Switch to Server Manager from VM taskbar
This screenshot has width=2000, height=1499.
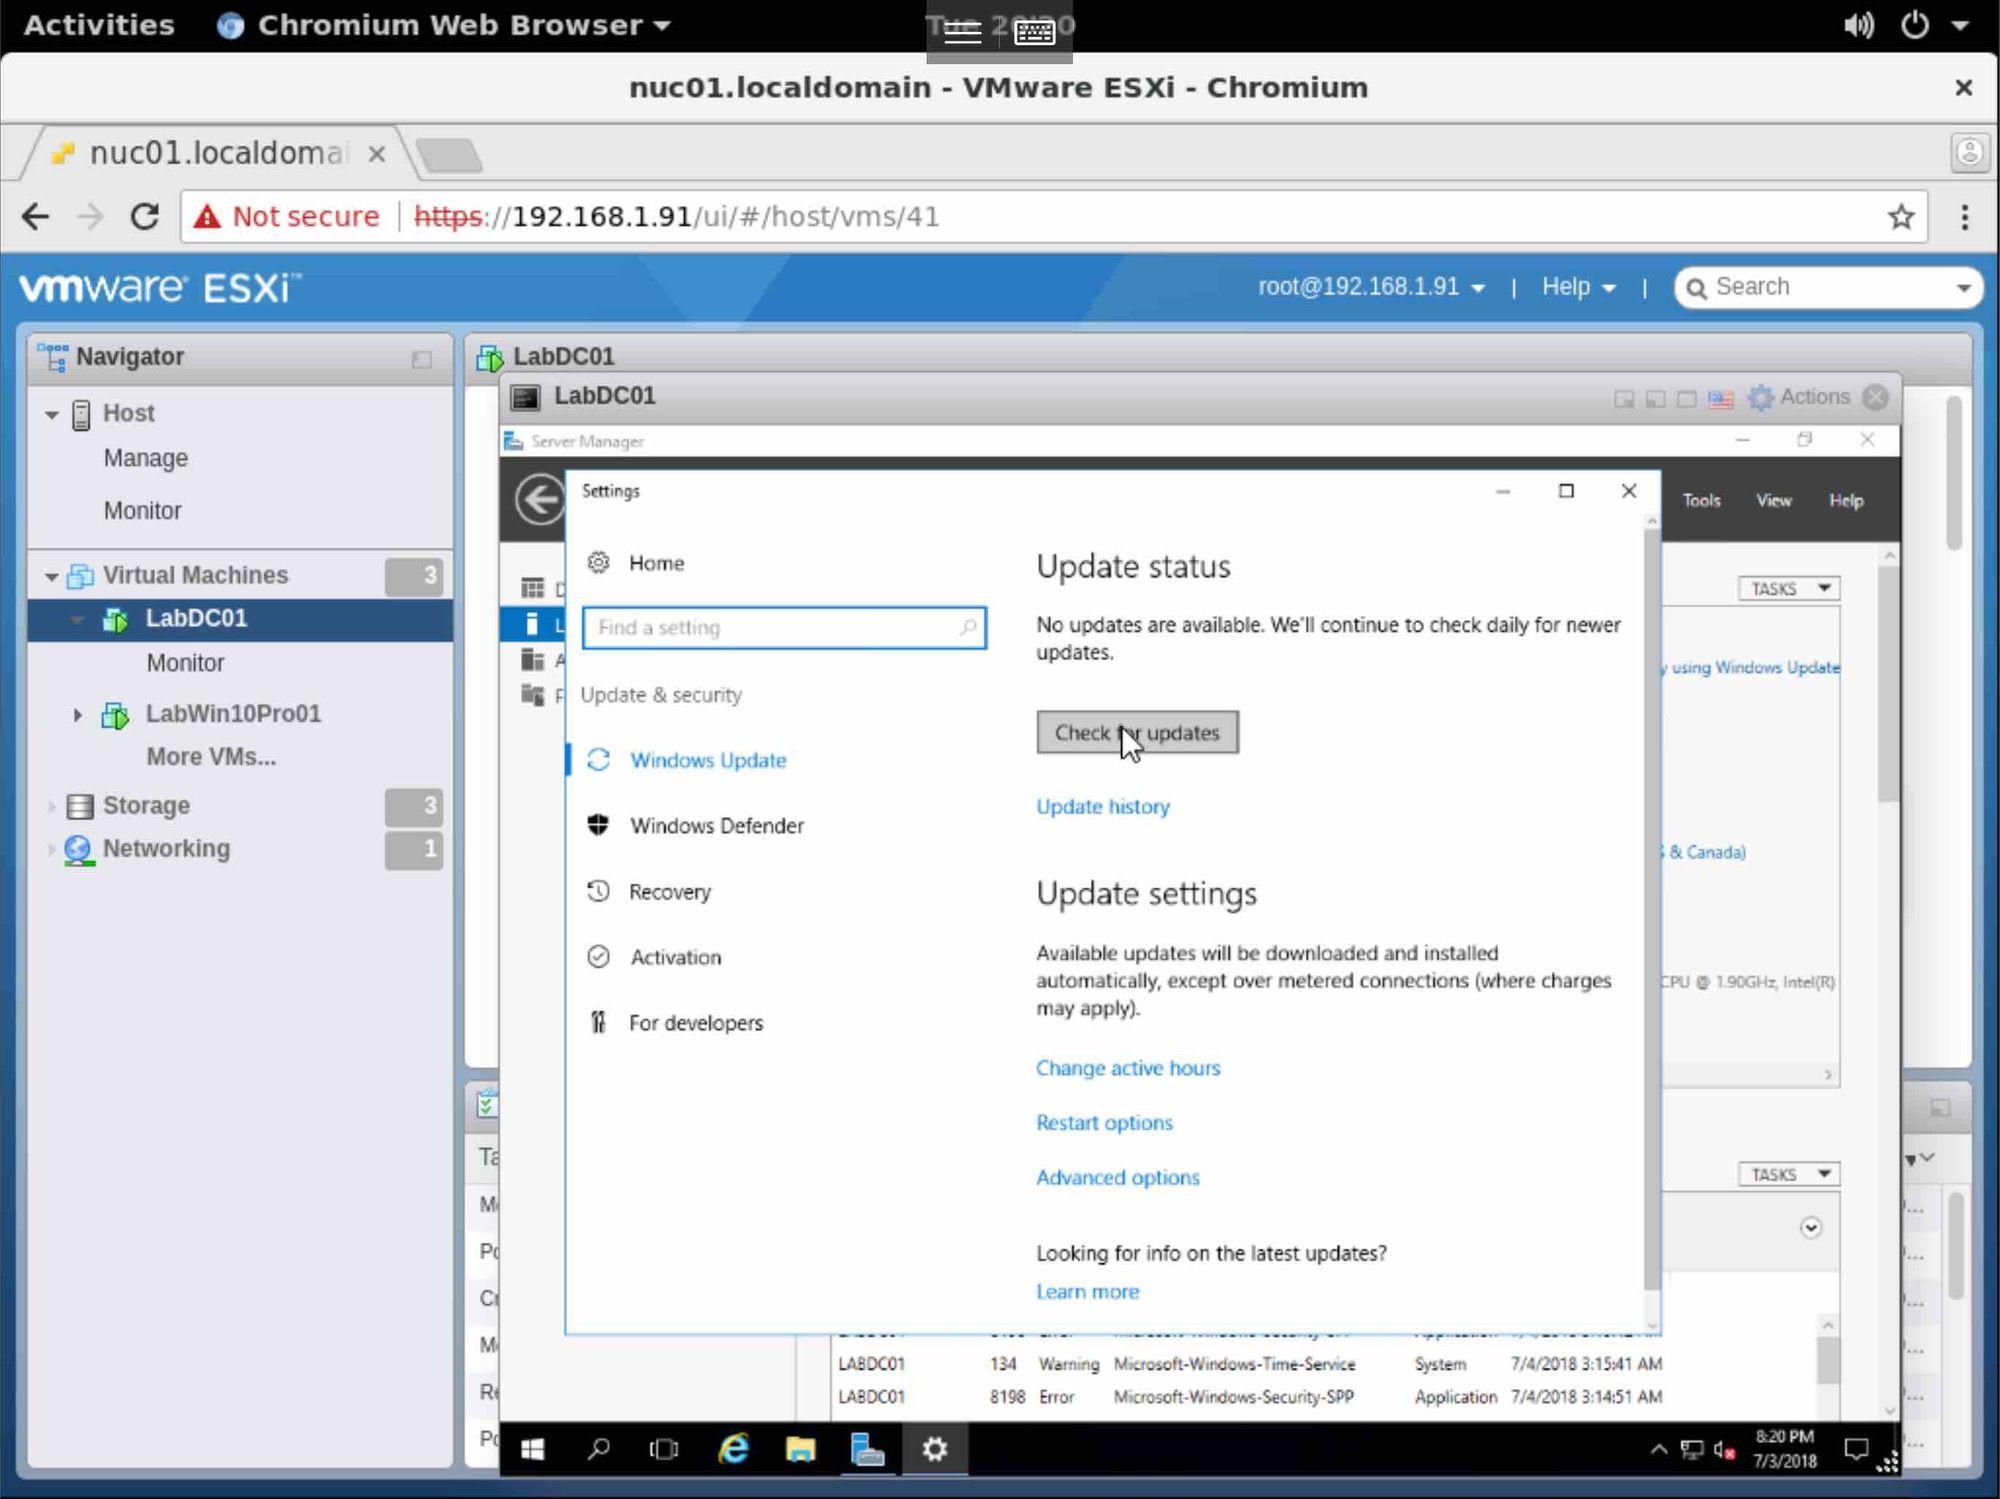tap(867, 1449)
